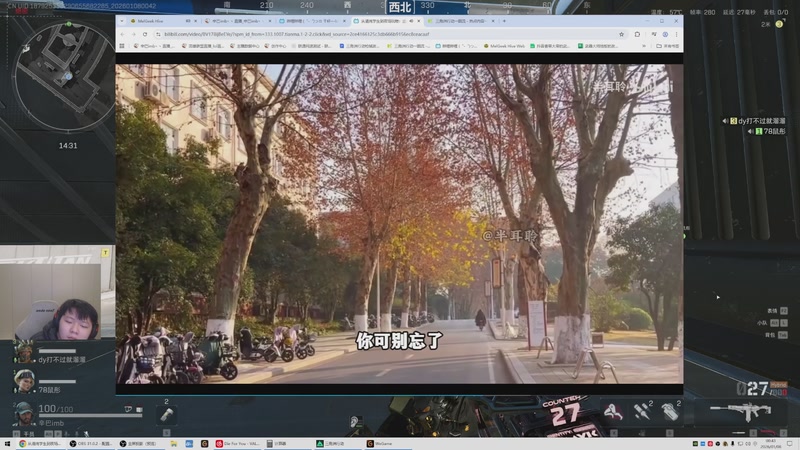Switch to the MelGeek Hive tab
This screenshot has width=800, height=450.
tap(161, 21)
